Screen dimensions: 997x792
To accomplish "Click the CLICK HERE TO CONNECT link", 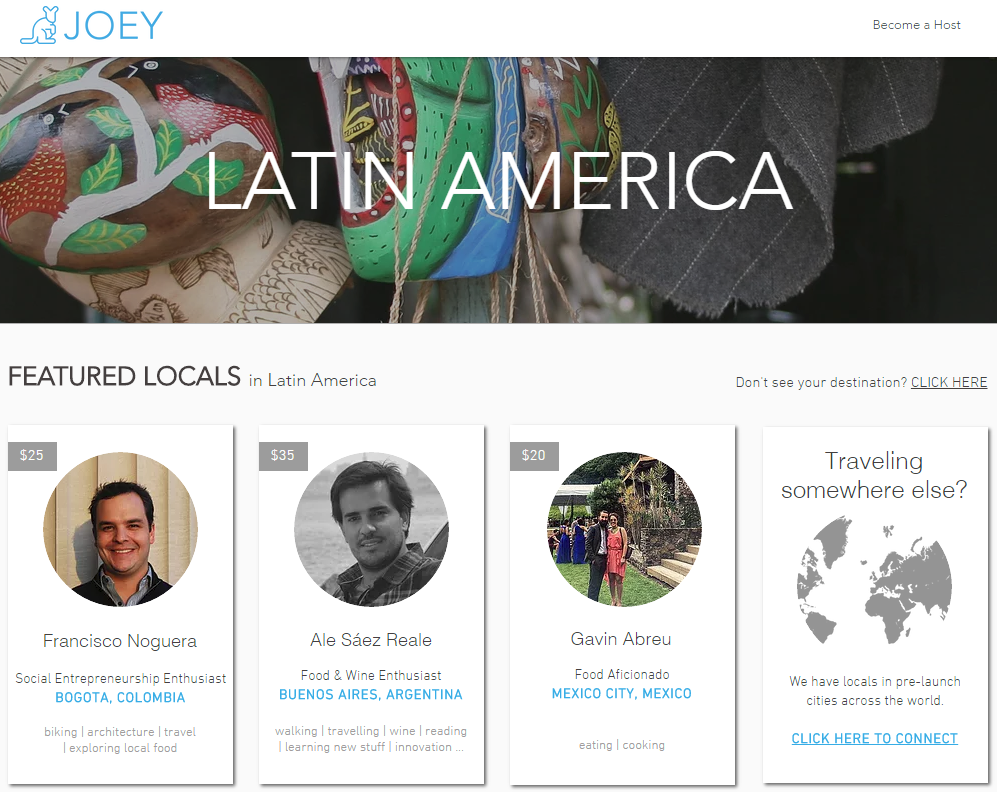I will coord(874,739).
